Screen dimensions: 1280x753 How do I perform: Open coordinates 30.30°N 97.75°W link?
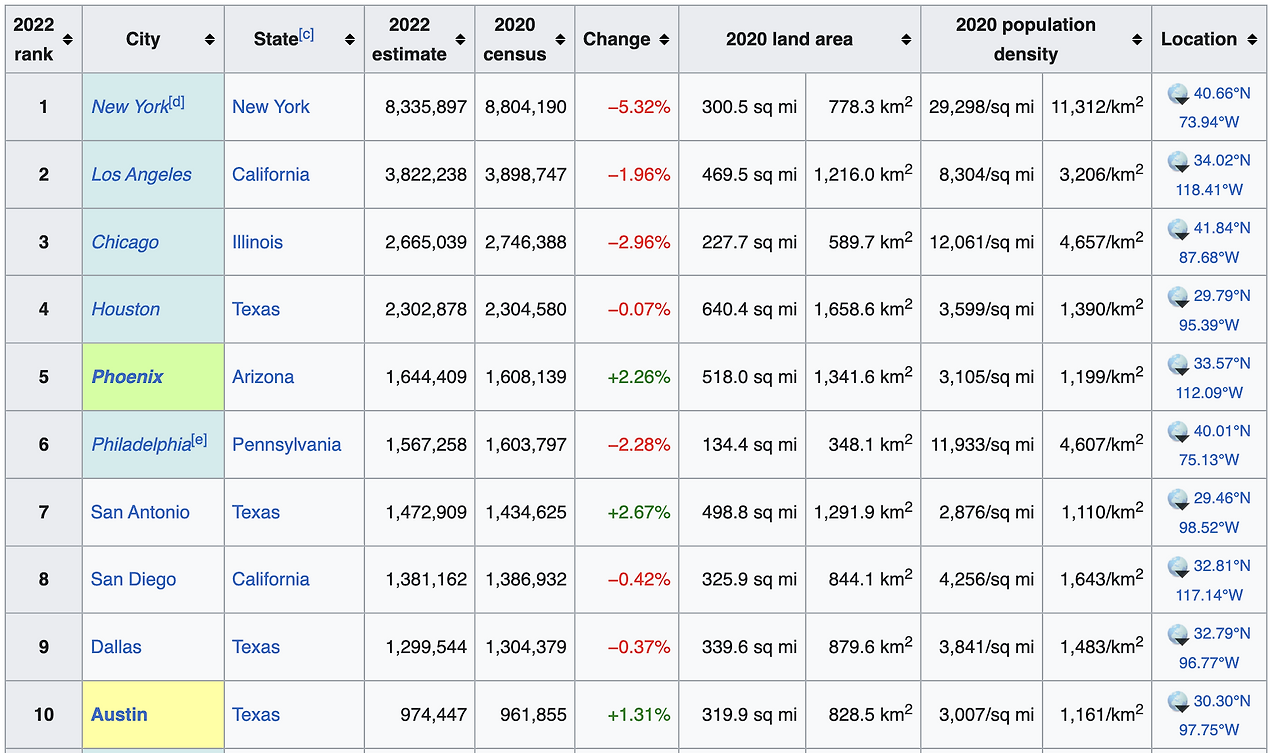coord(1209,714)
